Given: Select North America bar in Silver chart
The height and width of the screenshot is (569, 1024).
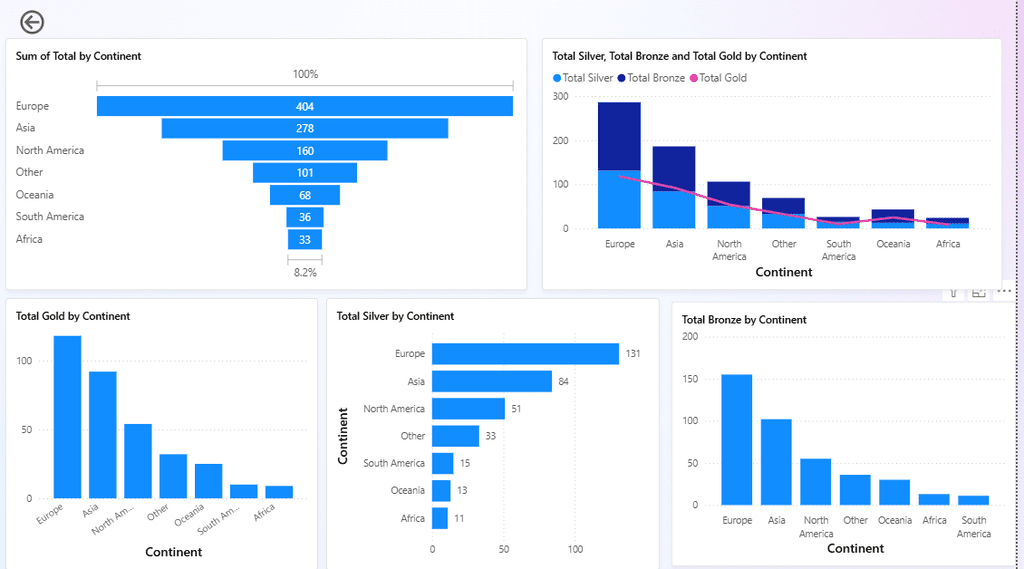Looking at the screenshot, I should click(x=468, y=408).
